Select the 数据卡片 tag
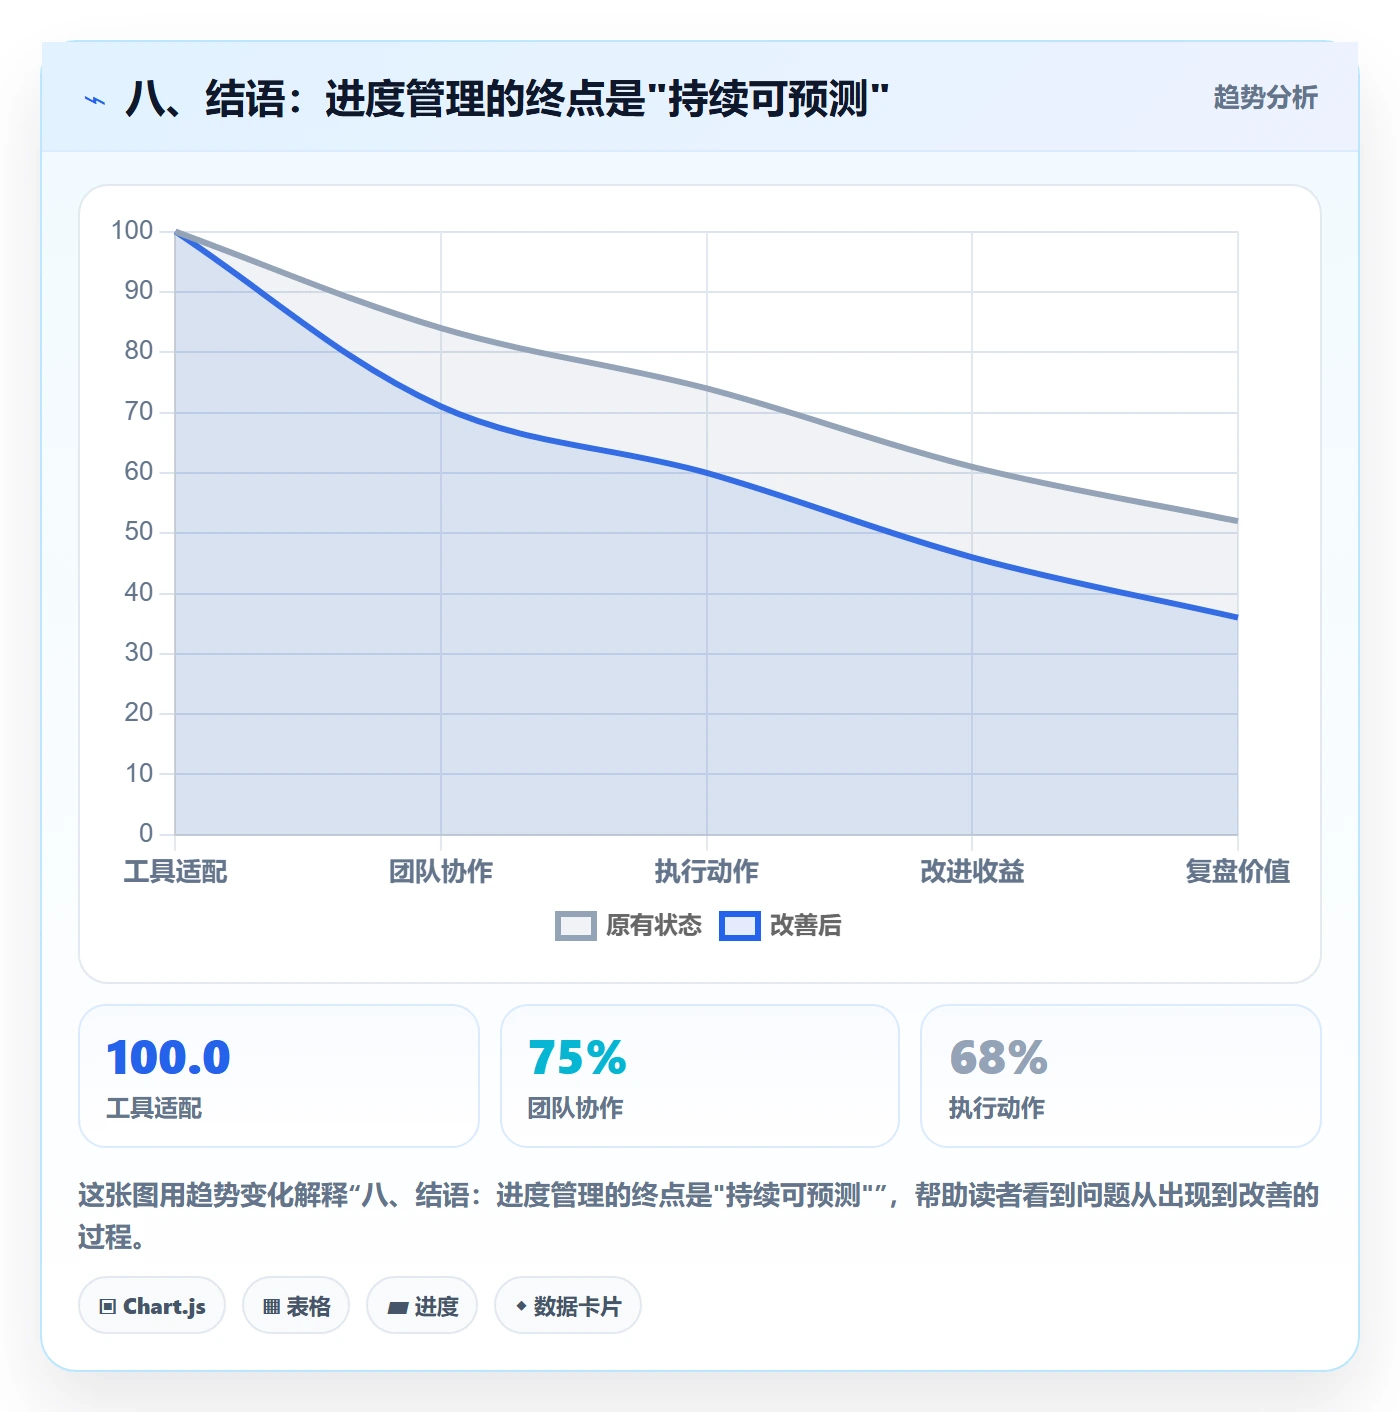1400x1412 pixels. point(568,1306)
